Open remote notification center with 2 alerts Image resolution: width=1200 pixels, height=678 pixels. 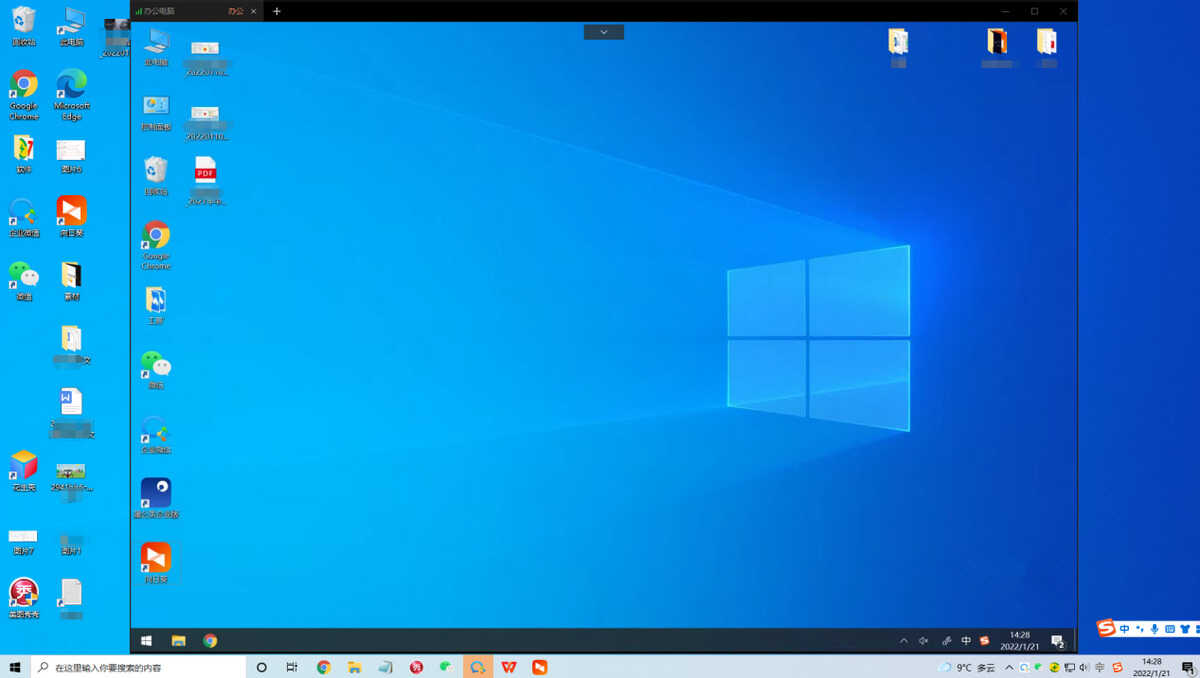[x=1057, y=641]
